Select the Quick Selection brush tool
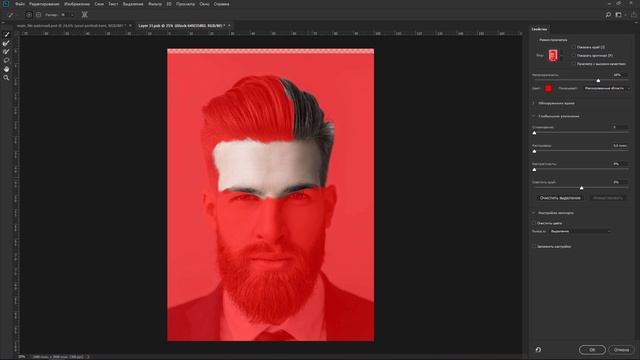This screenshot has height=360, width=640. point(7,35)
